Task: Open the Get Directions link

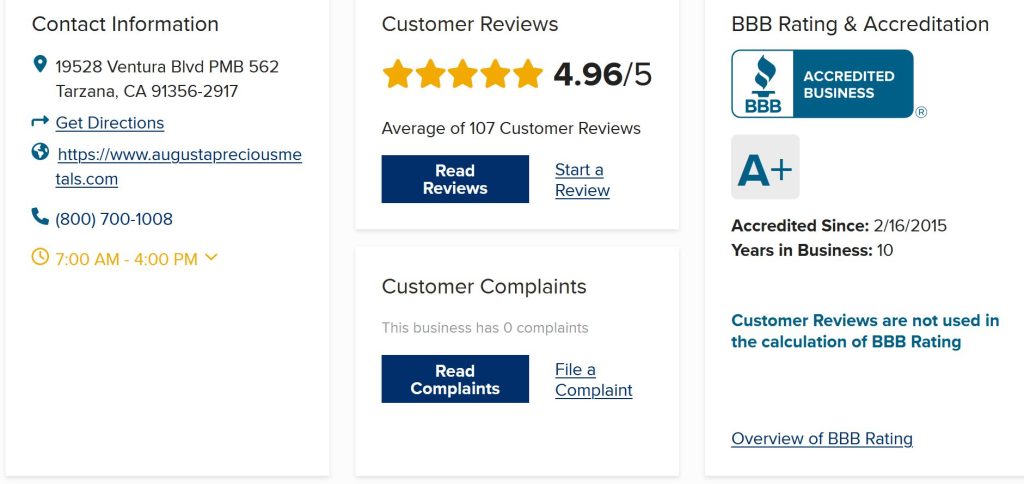Action: tap(110, 123)
